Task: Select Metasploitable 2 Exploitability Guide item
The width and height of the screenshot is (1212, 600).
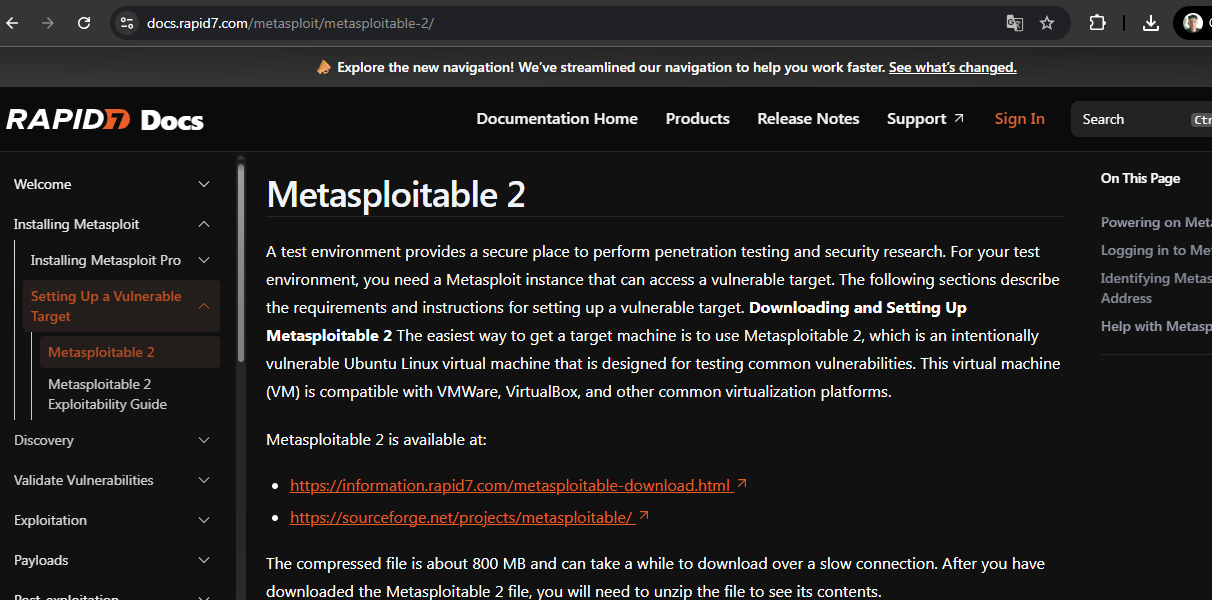Action: tap(107, 394)
